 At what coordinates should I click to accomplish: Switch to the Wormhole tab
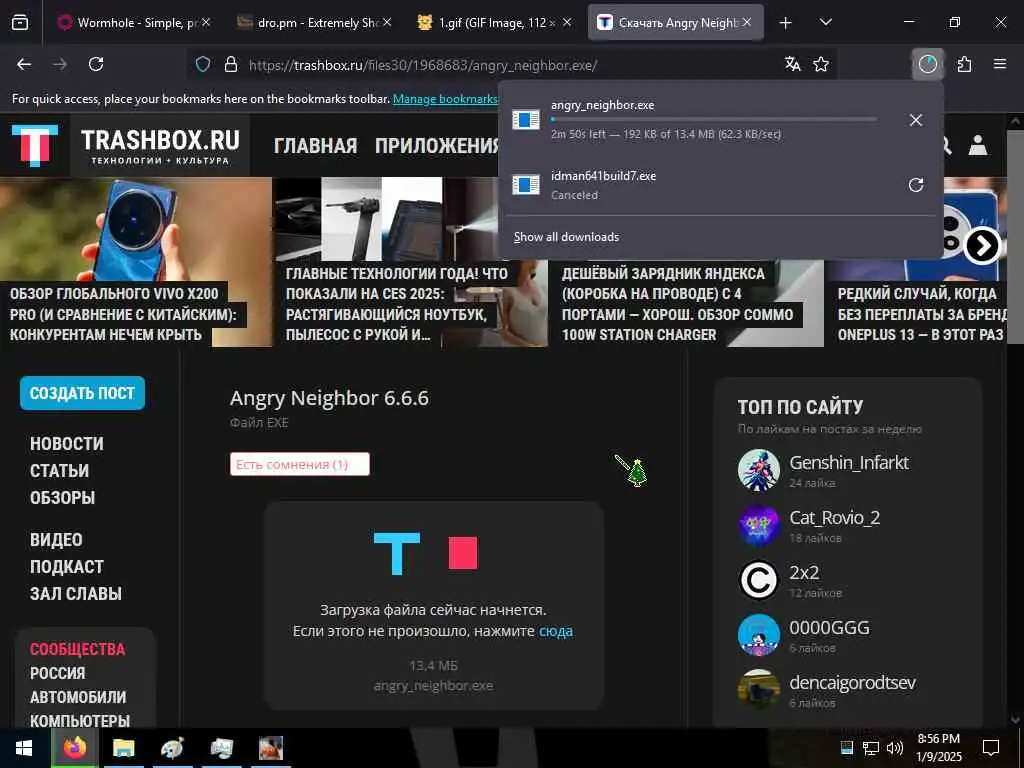pos(134,22)
